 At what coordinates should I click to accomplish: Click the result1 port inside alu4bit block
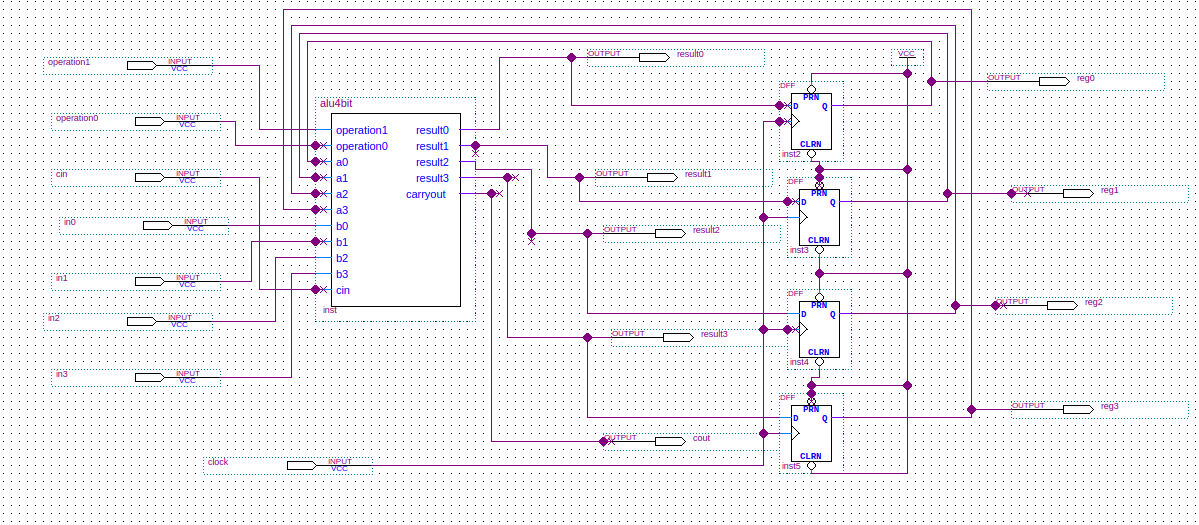click(432, 146)
